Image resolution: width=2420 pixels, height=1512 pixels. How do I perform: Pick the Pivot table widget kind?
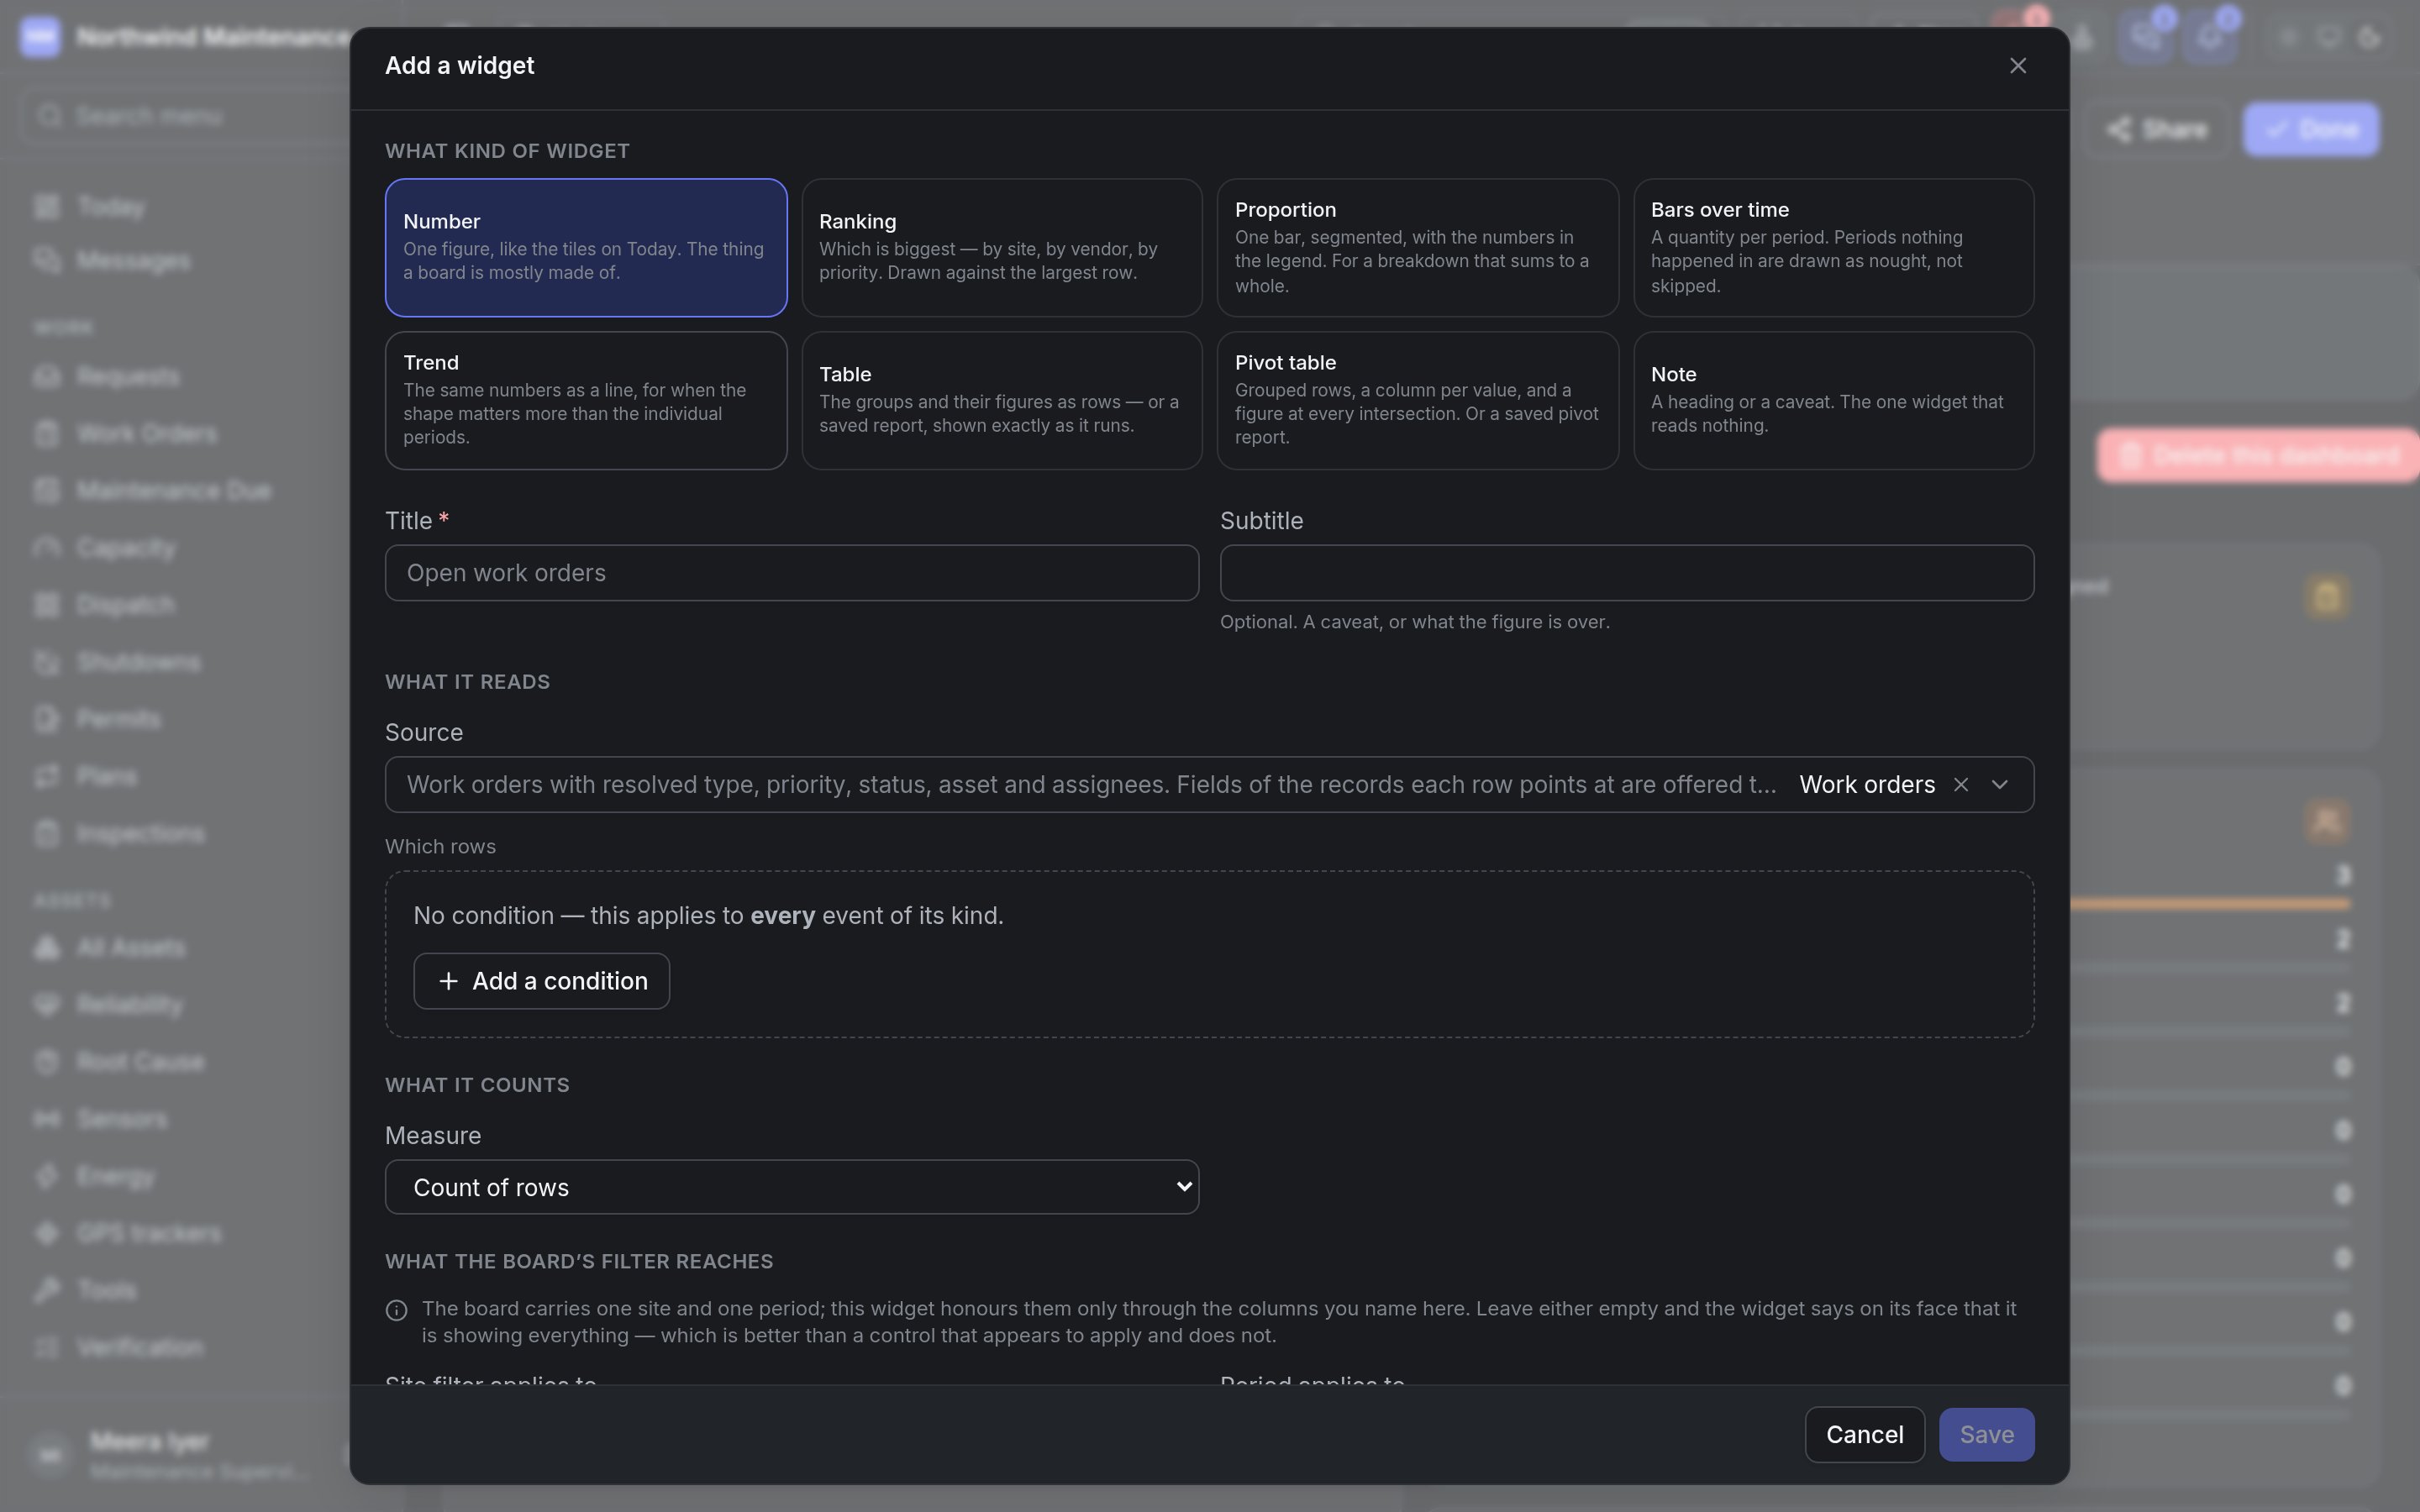click(x=1417, y=400)
